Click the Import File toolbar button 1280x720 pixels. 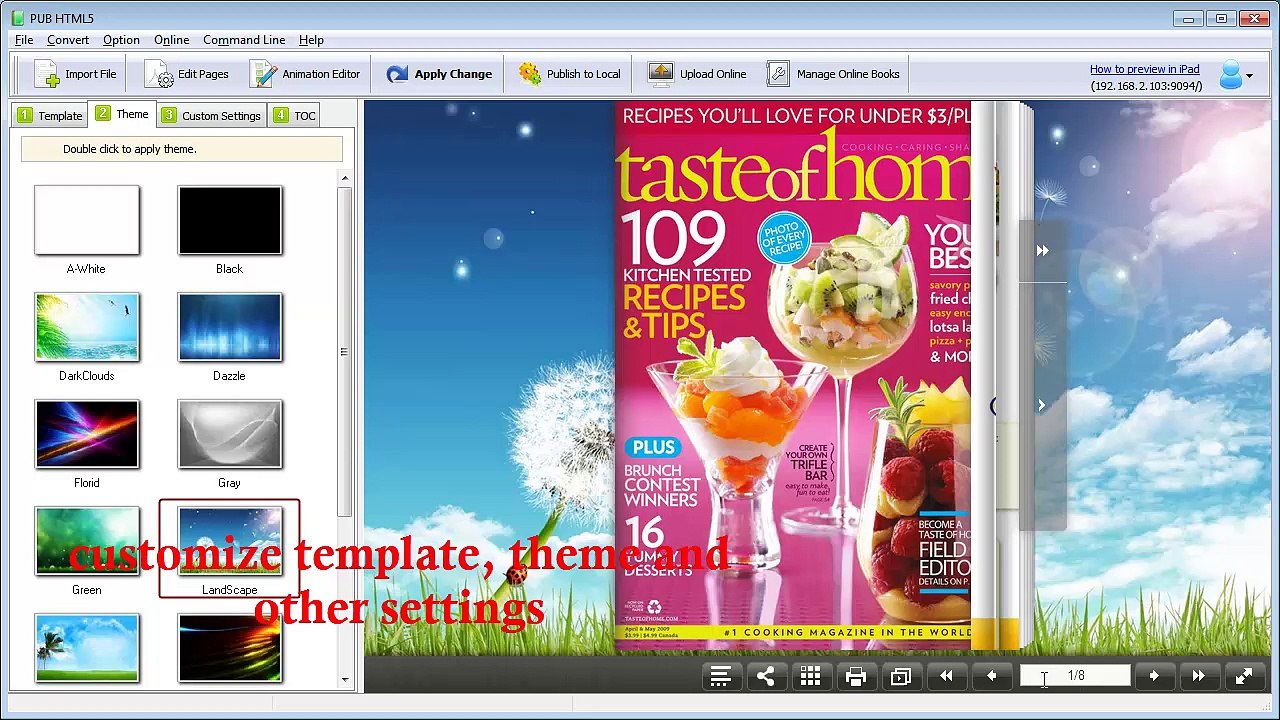[74, 74]
